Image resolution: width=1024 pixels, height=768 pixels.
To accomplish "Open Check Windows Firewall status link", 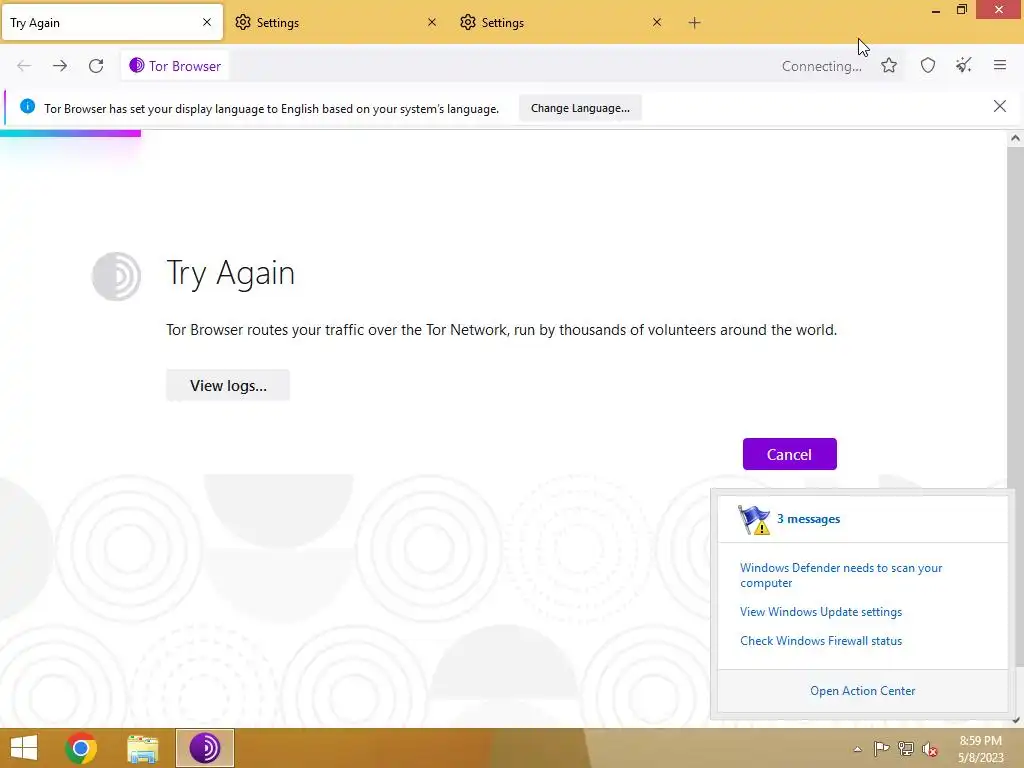I will (821, 641).
